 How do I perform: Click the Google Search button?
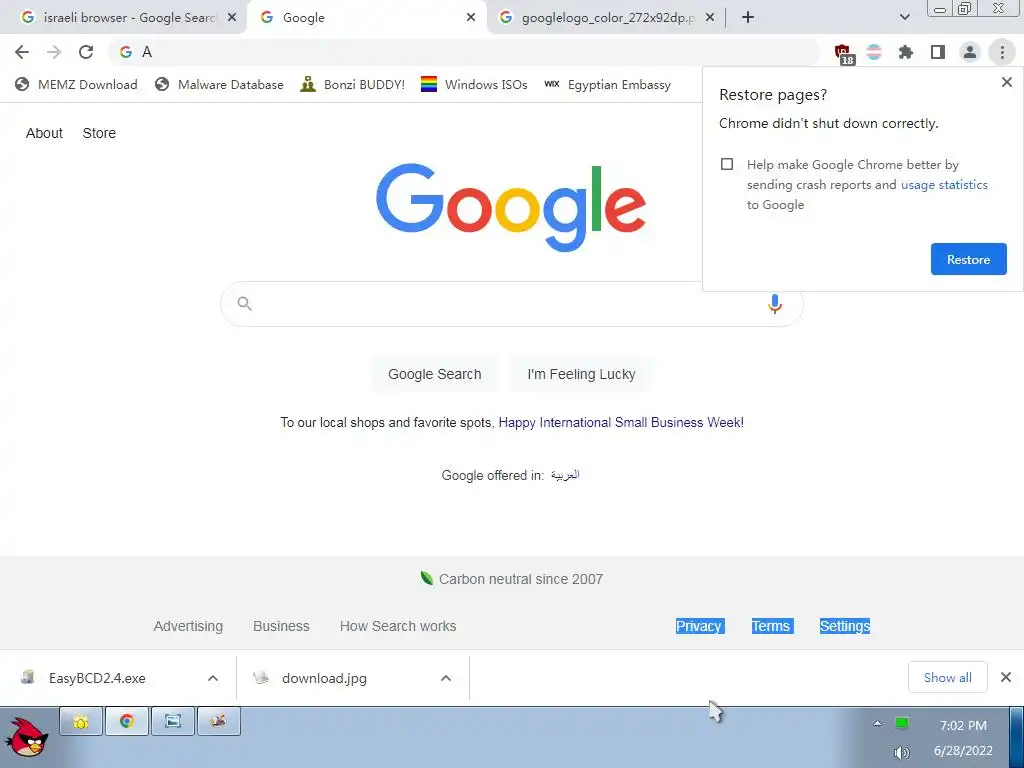[434, 374]
